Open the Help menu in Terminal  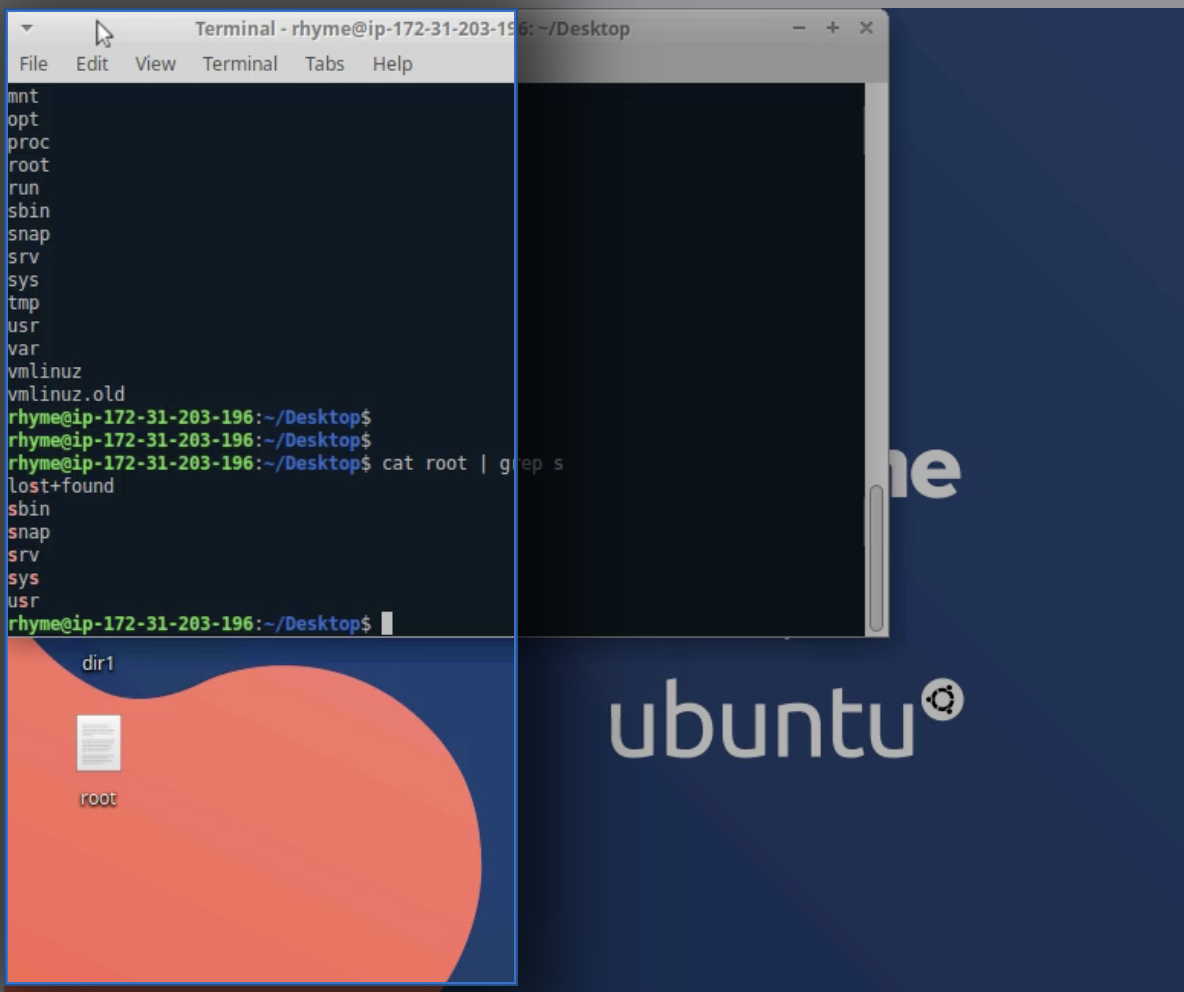(x=393, y=64)
